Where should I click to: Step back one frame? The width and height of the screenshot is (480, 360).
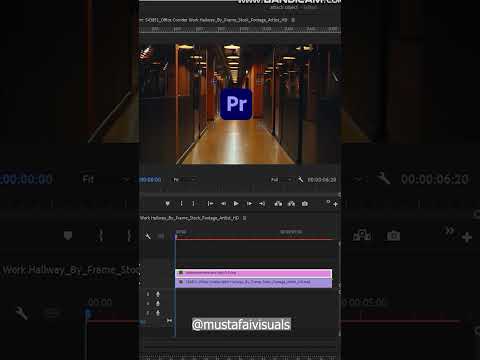(223, 203)
